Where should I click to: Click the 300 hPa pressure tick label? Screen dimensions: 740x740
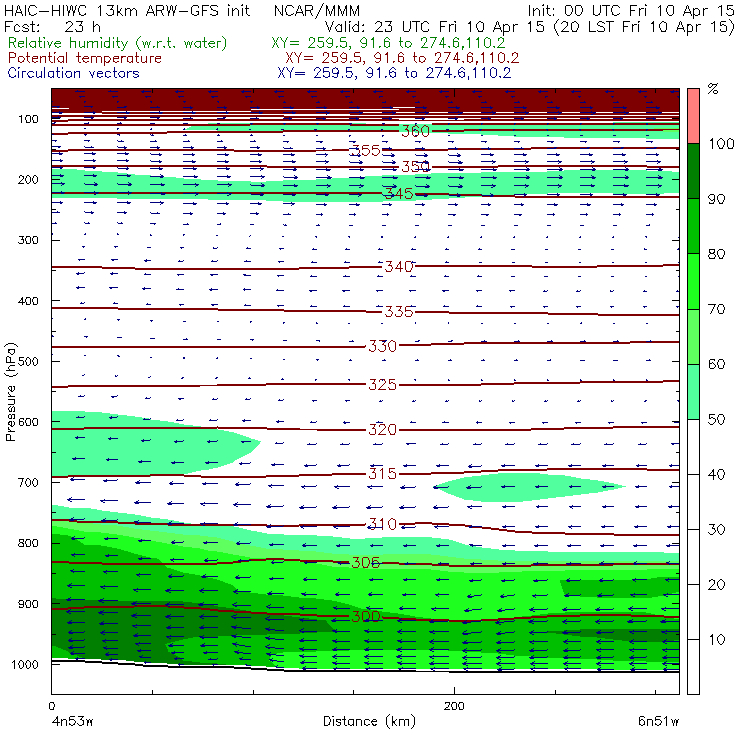click(x=28, y=240)
